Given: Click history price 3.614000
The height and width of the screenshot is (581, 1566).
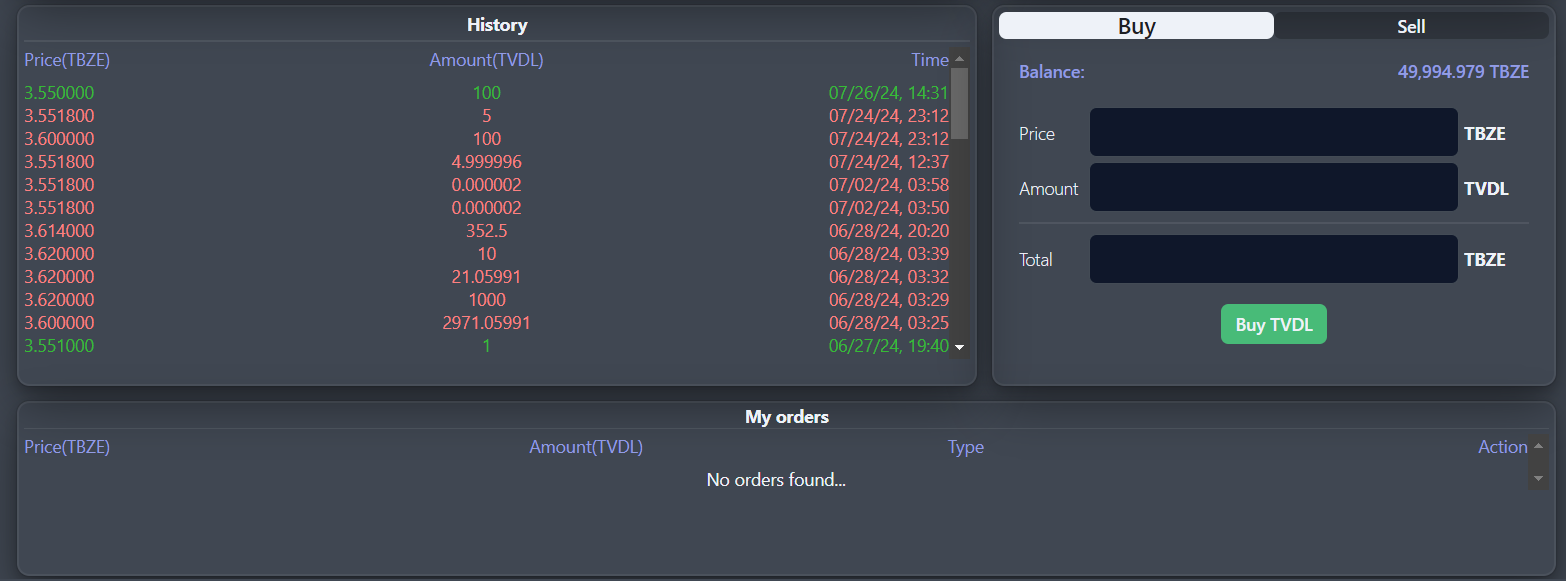Looking at the screenshot, I should click(59, 231).
